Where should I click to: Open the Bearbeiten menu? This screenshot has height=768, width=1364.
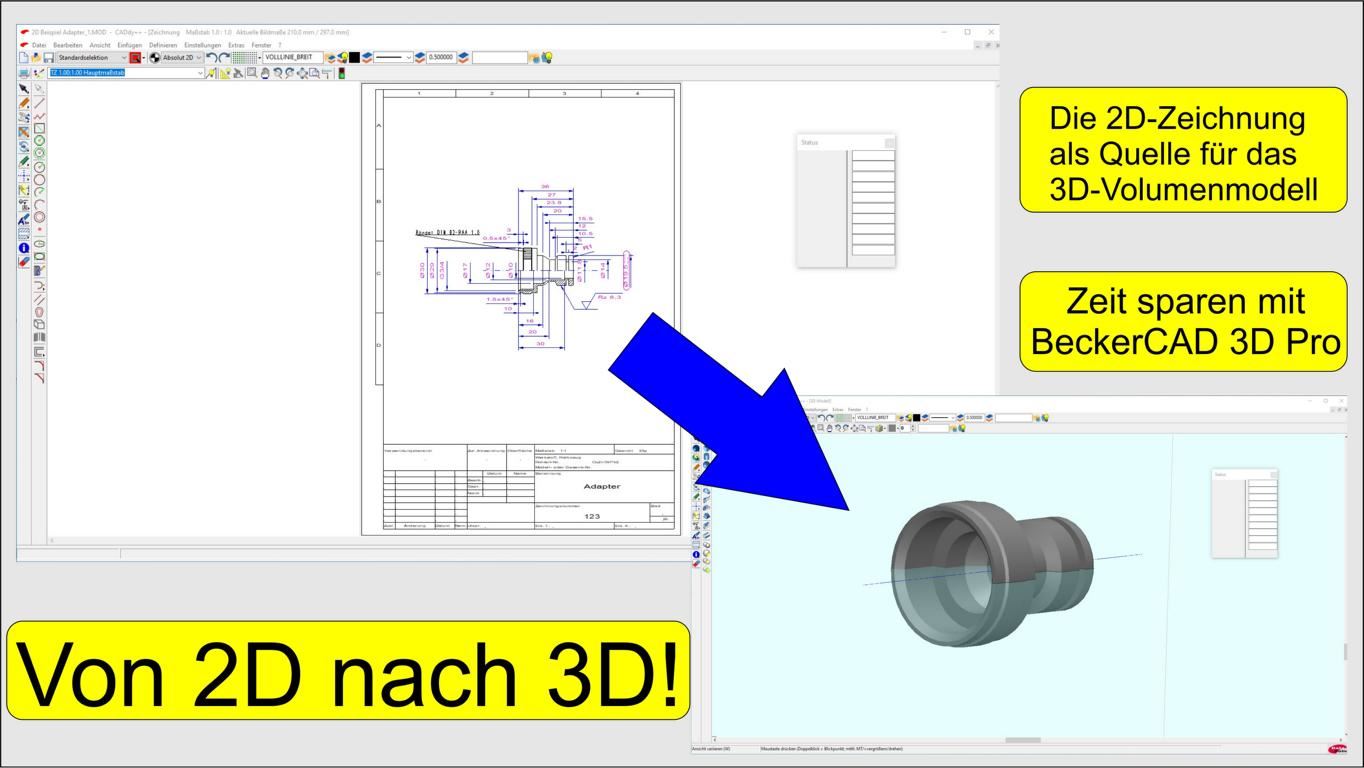click(x=67, y=45)
